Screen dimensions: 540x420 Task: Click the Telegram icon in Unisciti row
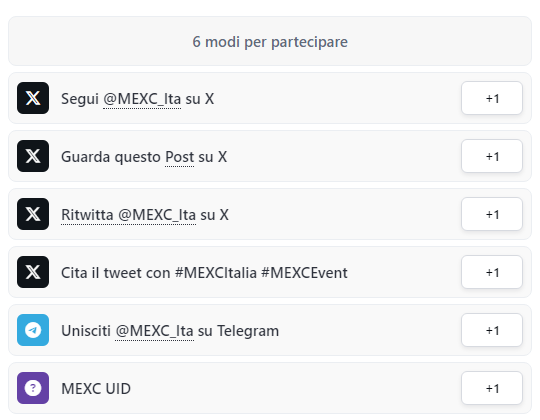33,330
